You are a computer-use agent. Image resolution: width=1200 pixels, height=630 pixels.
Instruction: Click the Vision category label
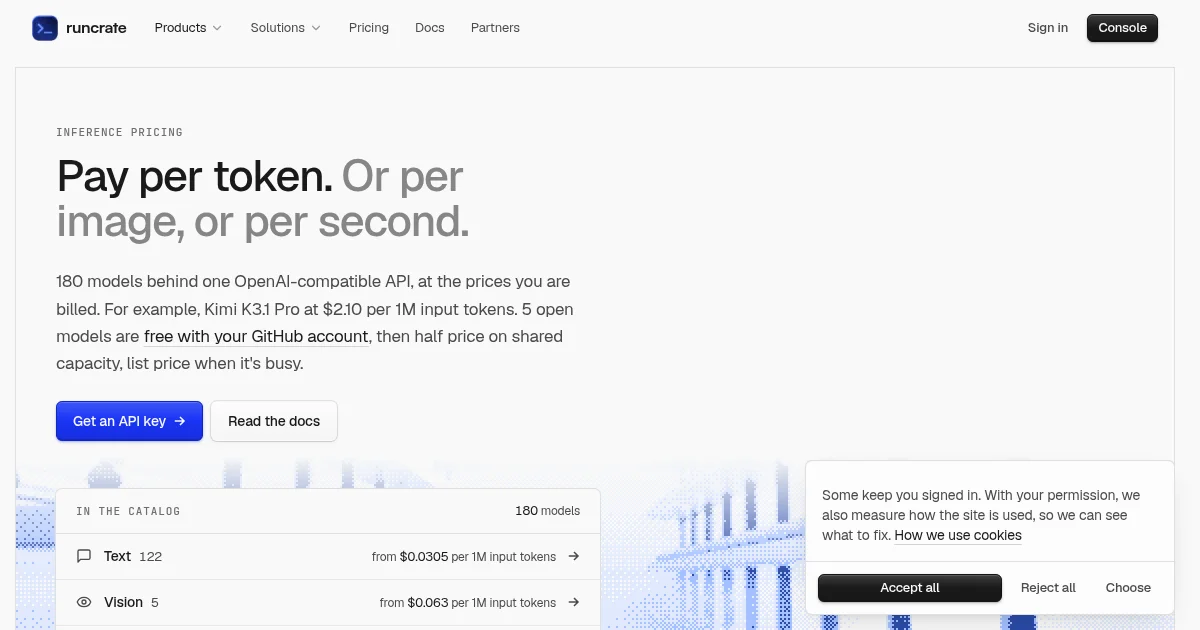pyautogui.click(x=123, y=602)
